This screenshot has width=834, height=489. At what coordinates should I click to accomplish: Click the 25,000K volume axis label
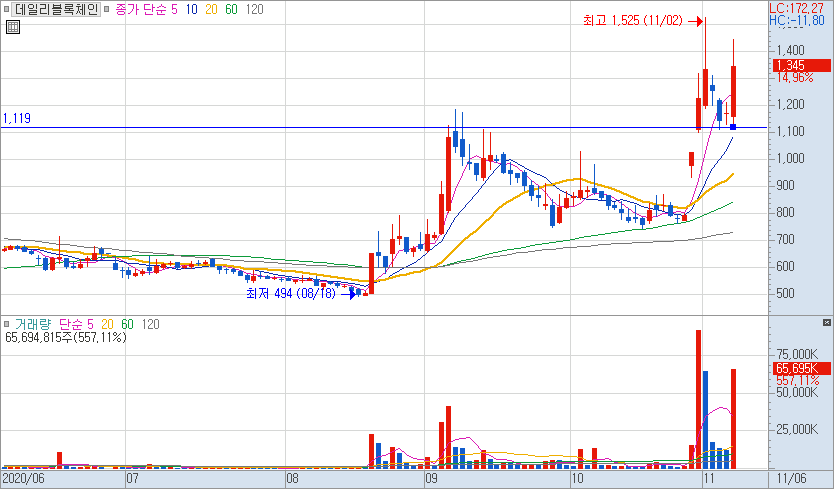(797, 429)
